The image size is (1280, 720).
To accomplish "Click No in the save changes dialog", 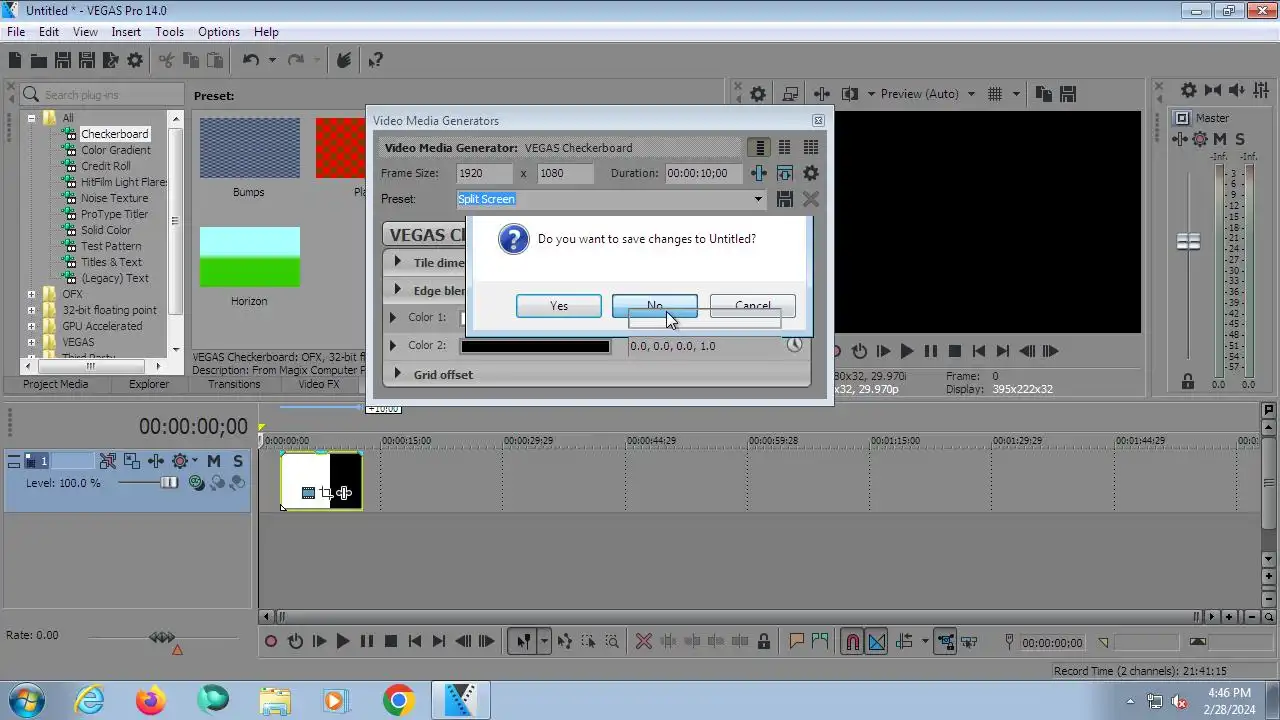I will (x=655, y=306).
